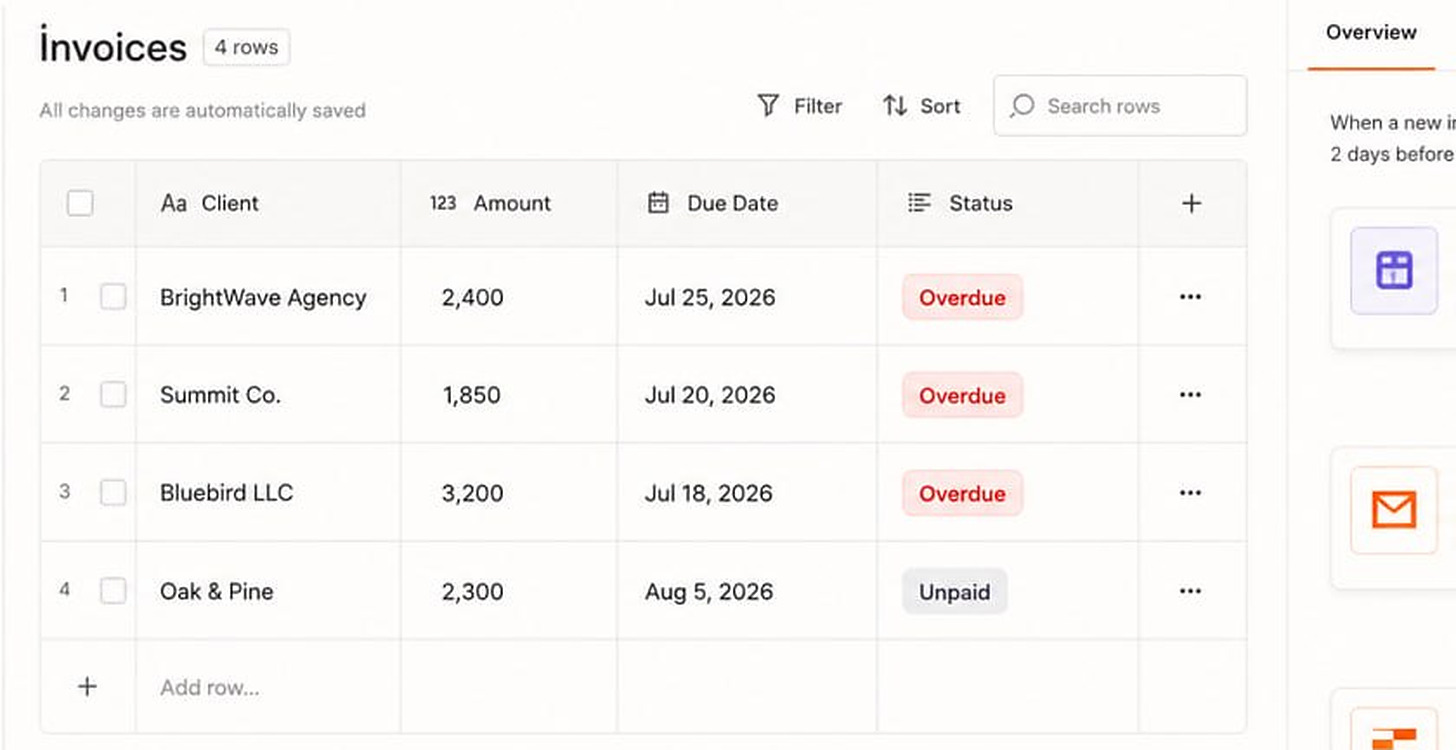The height and width of the screenshot is (750, 1456).
Task: Open Overdue status for BrightWave Agency
Action: pos(962,297)
